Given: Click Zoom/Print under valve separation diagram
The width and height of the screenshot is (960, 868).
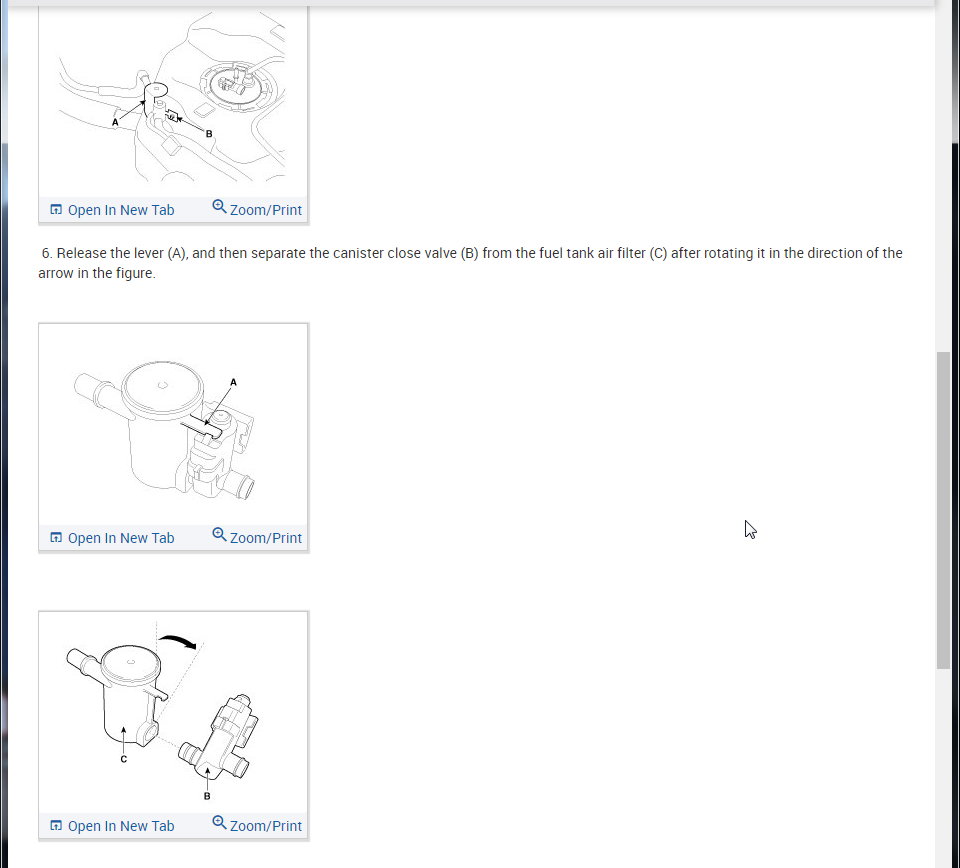Looking at the screenshot, I should (257, 825).
